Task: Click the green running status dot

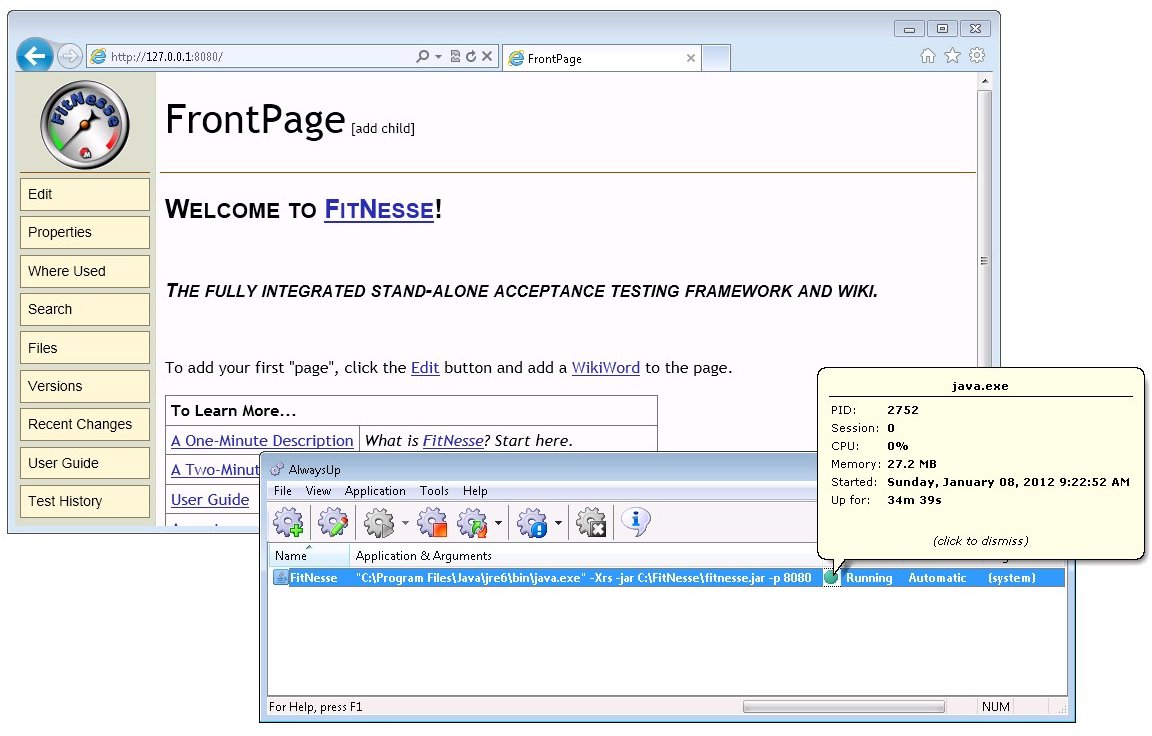Action: point(831,578)
